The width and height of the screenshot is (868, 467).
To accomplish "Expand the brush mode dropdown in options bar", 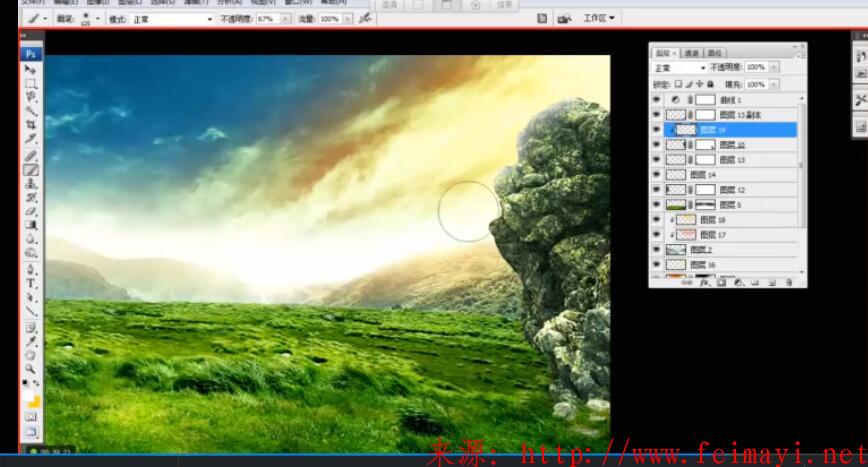I will (x=172, y=19).
